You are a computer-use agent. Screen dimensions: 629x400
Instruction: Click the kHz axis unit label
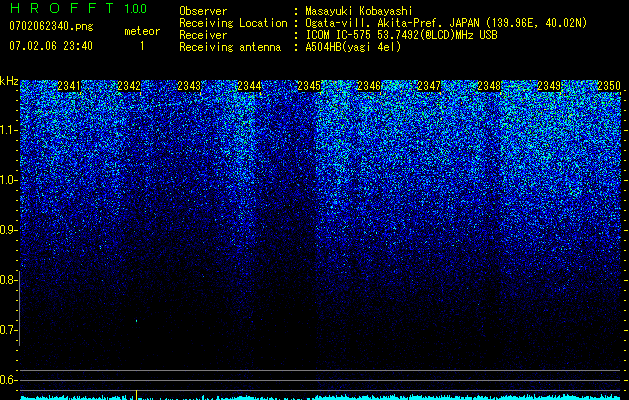click(x=9, y=81)
